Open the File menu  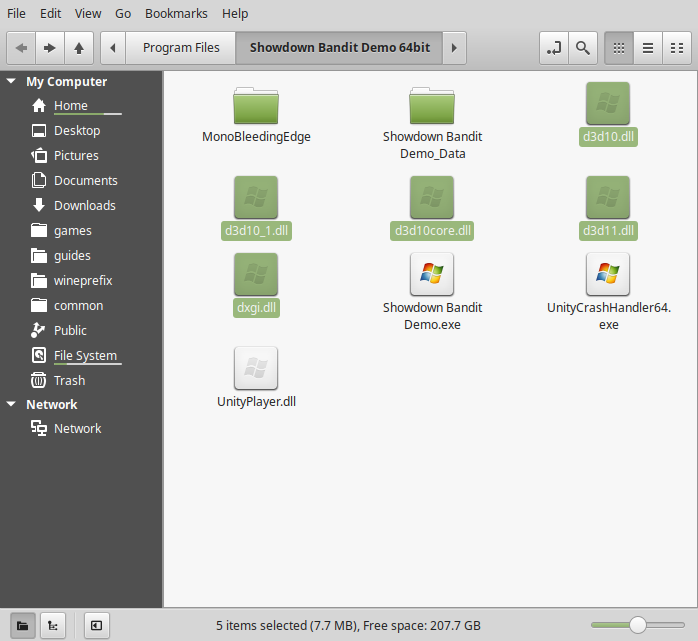[x=16, y=14]
